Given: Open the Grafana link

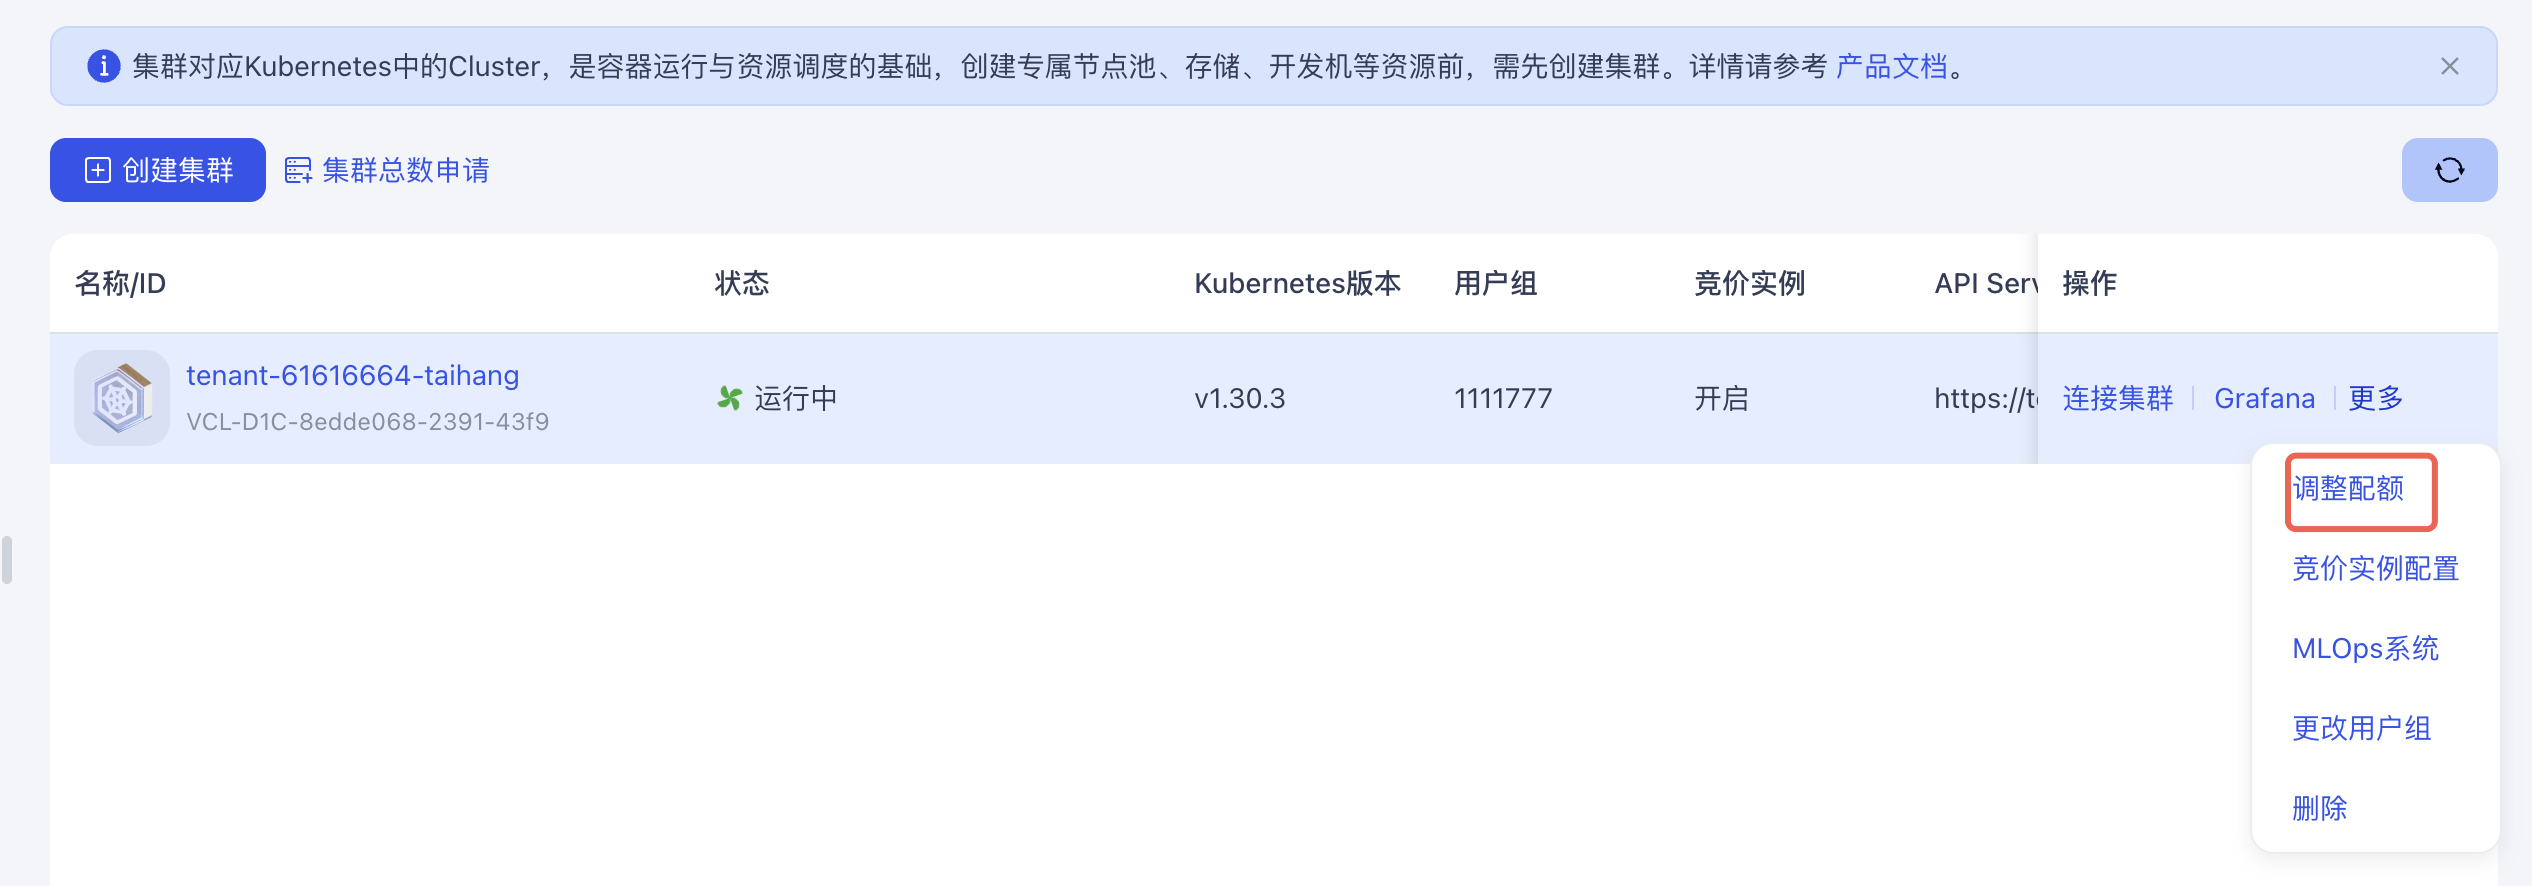Looking at the screenshot, I should pos(2264,398).
